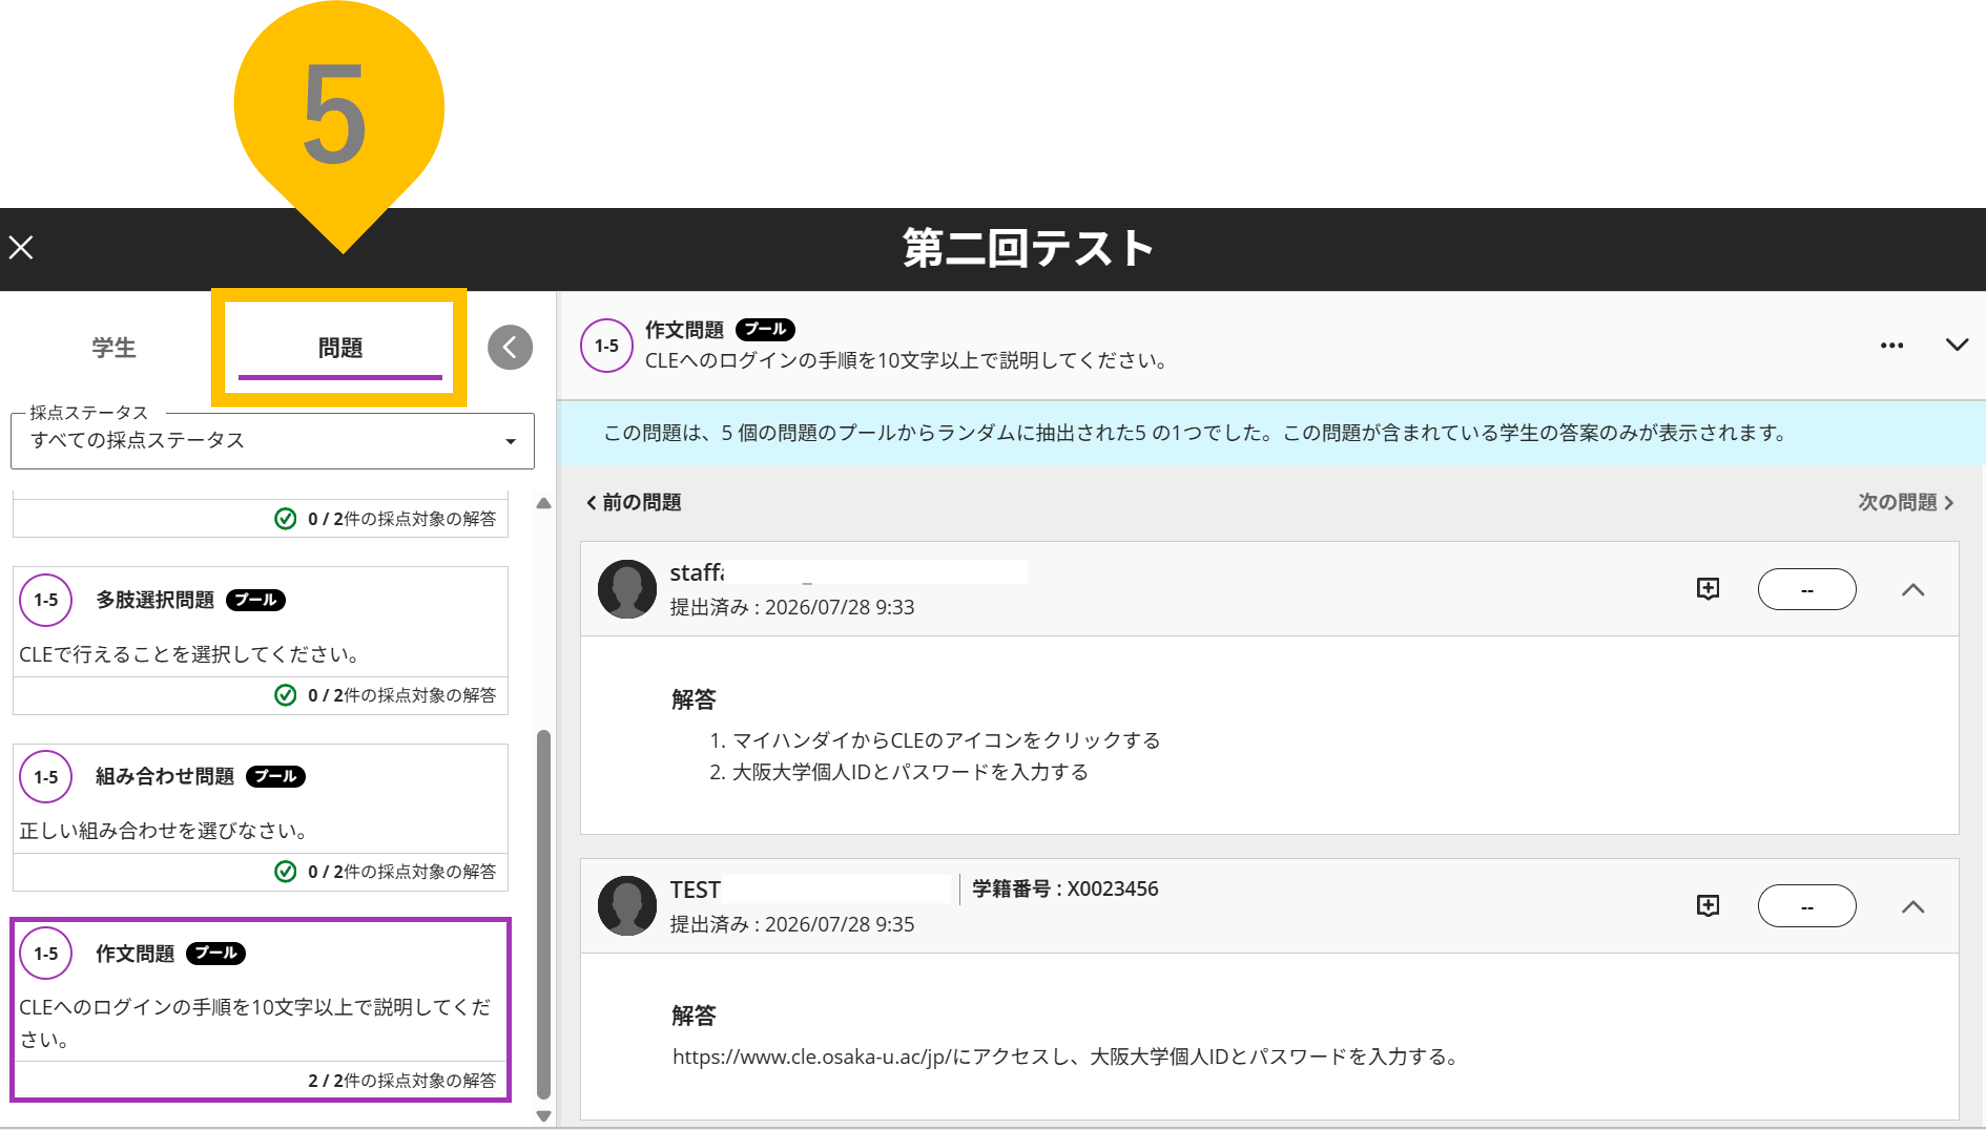Collapse the TEST submission answer
Image resolution: width=1986 pixels, height=1130 pixels.
pyautogui.click(x=1913, y=907)
